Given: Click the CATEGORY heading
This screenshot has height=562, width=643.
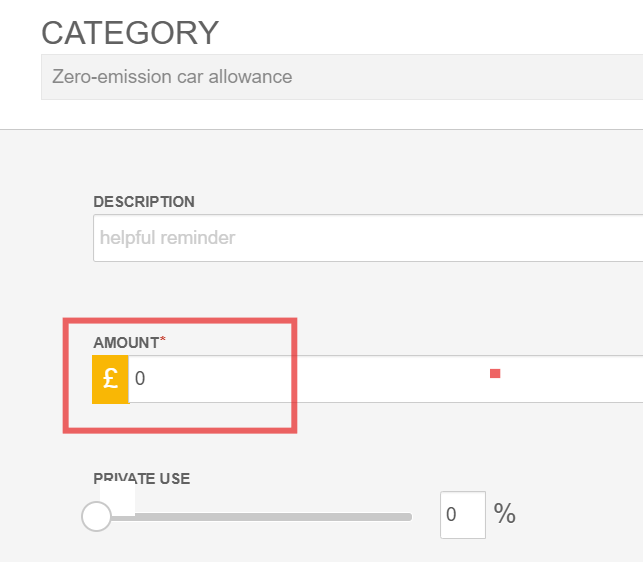Looking at the screenshot, I should pyautogui.click(x=130, y=33).
